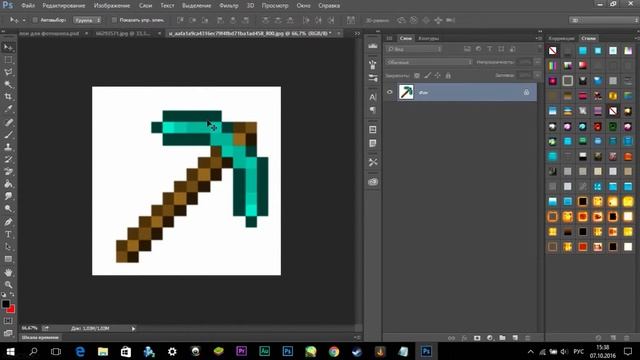Toggle lock position in Layers panel
The width and height of the screenshot is (640, 360).
pos(438,76)
